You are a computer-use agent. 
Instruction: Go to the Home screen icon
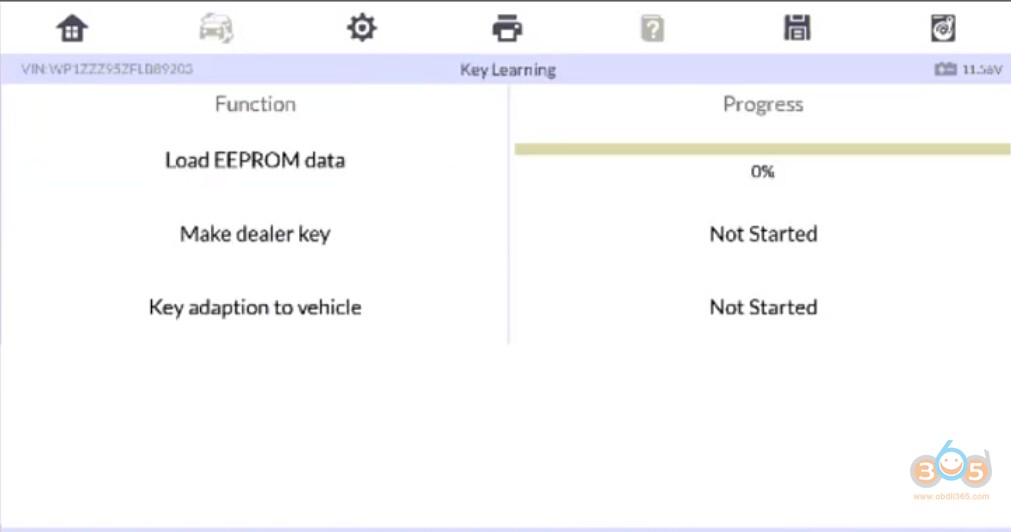pos(72,28)
